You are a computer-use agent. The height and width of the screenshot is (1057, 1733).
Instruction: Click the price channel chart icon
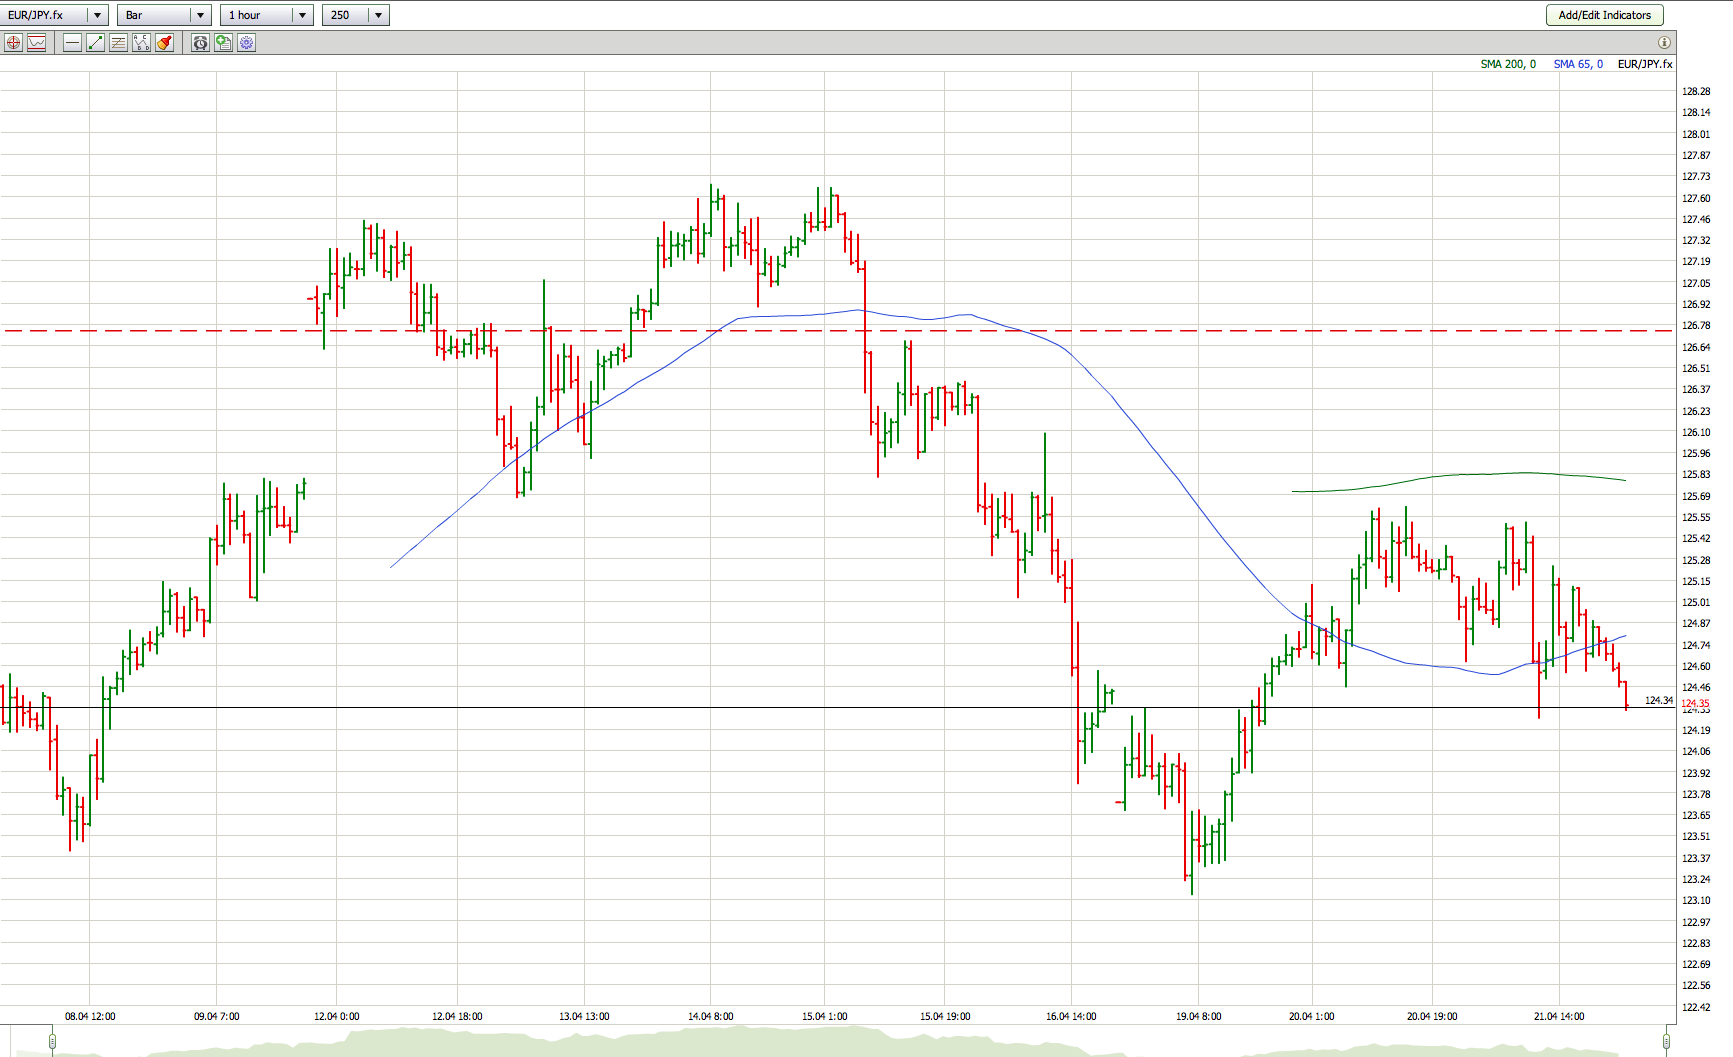pyautogui.click(x=37, y=43)
